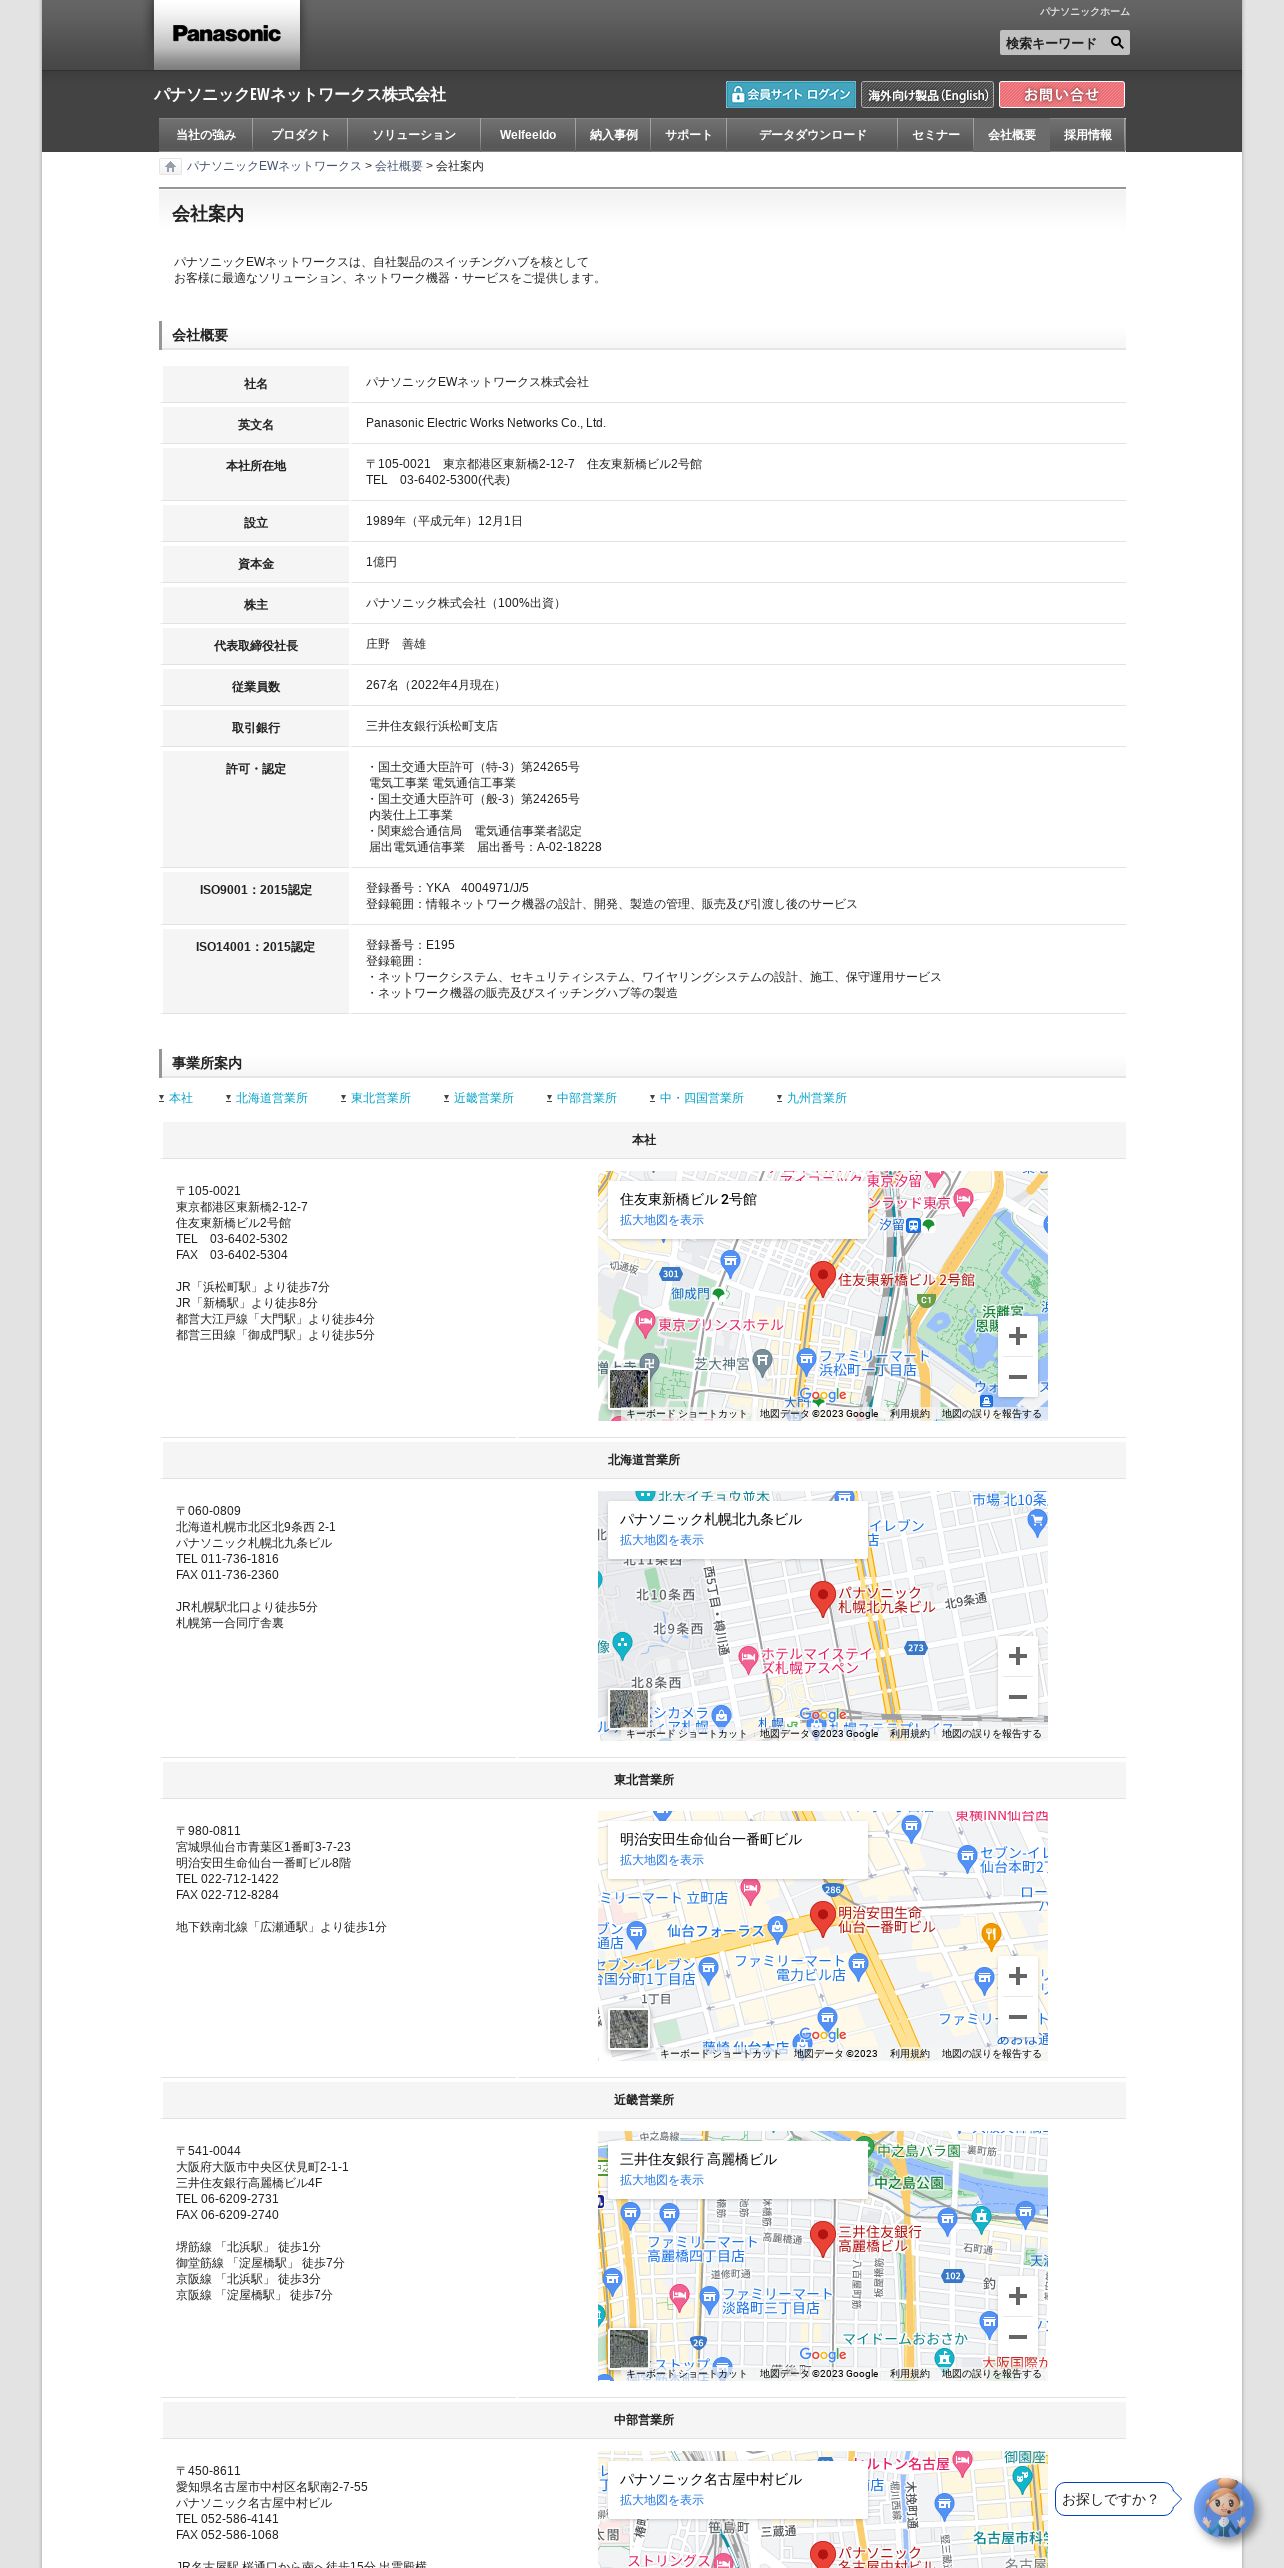Click the Panasonic logo
The image size is (1284, 2568).
pos(227,34)
